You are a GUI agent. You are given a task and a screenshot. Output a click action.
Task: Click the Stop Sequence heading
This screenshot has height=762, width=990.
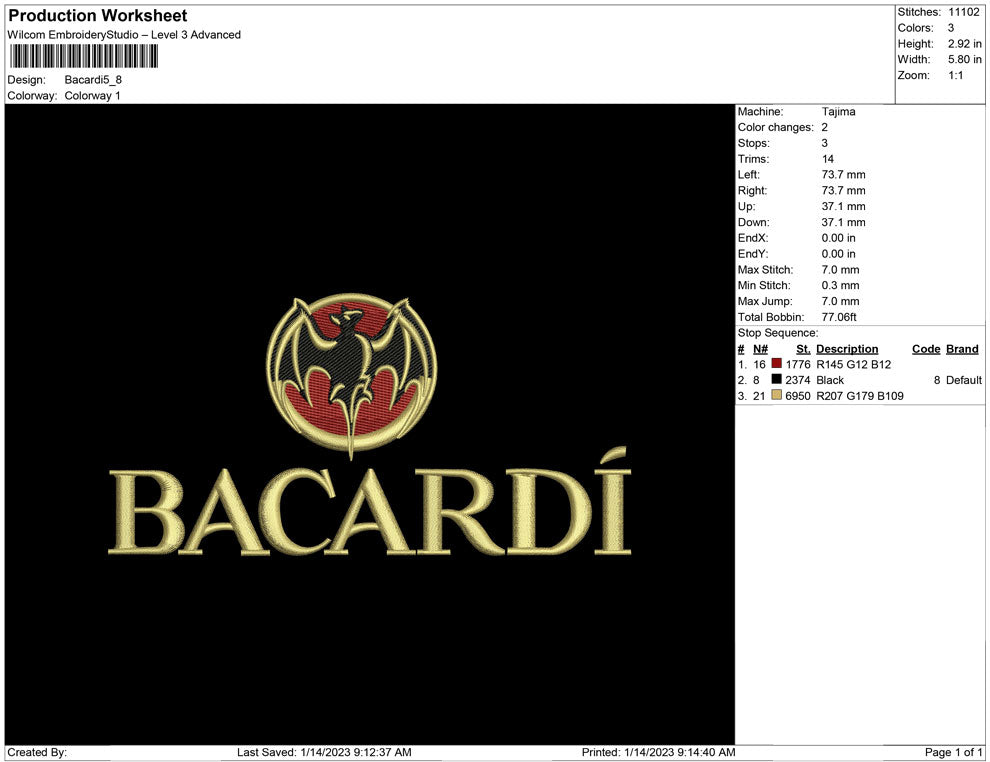(777, 333)
